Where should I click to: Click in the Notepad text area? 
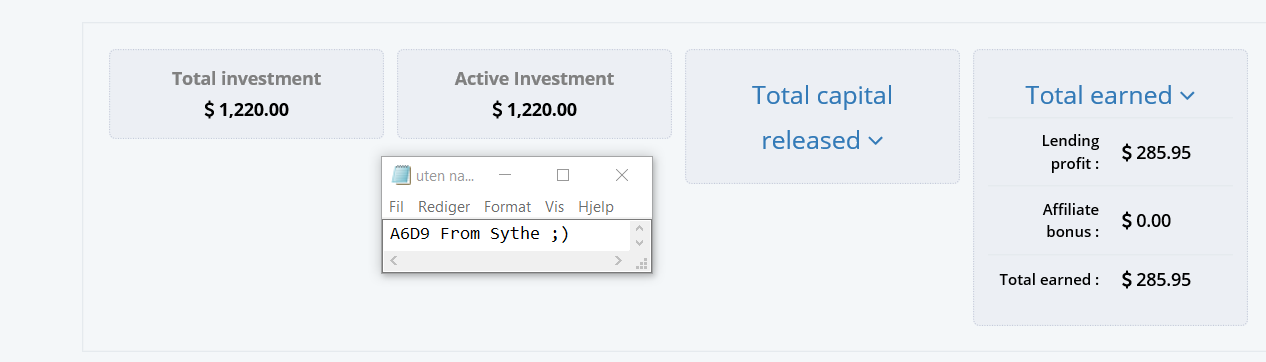(508, 236)
